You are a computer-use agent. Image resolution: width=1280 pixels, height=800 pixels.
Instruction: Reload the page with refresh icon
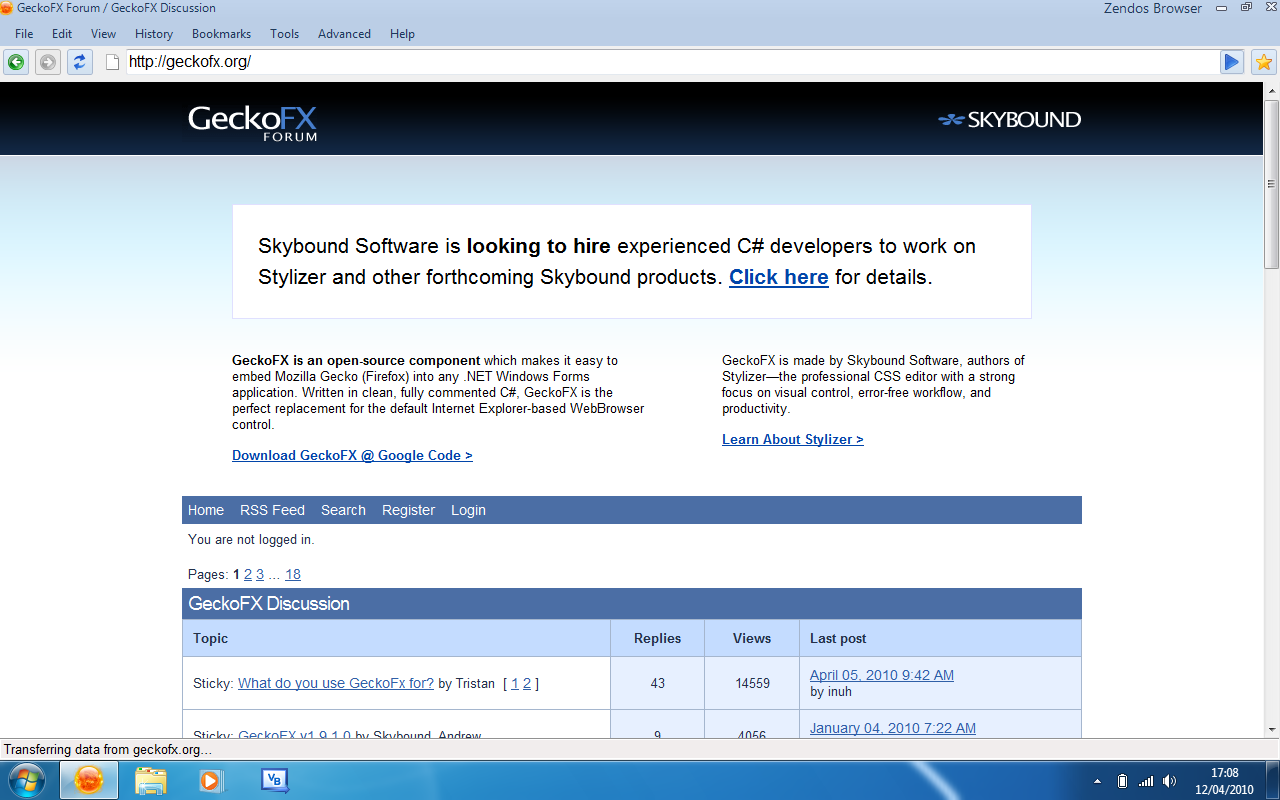[x=80, y=62]
